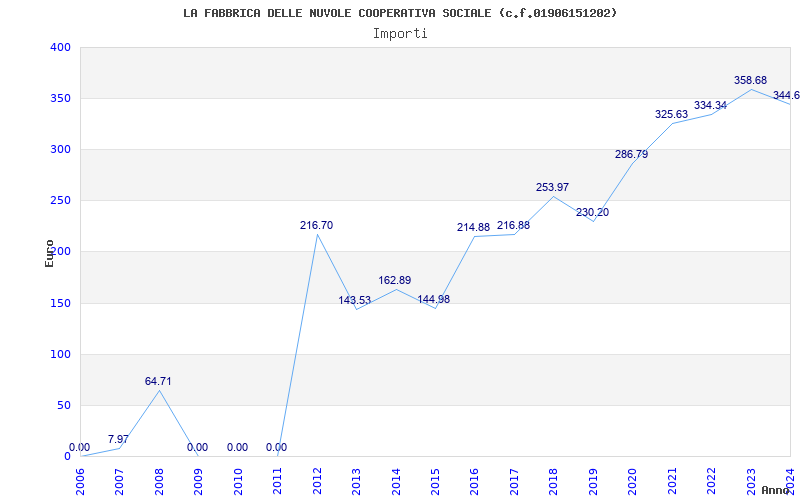Click the x-axis year 2007
Viewport: 800px width, 500px height.
119,482
